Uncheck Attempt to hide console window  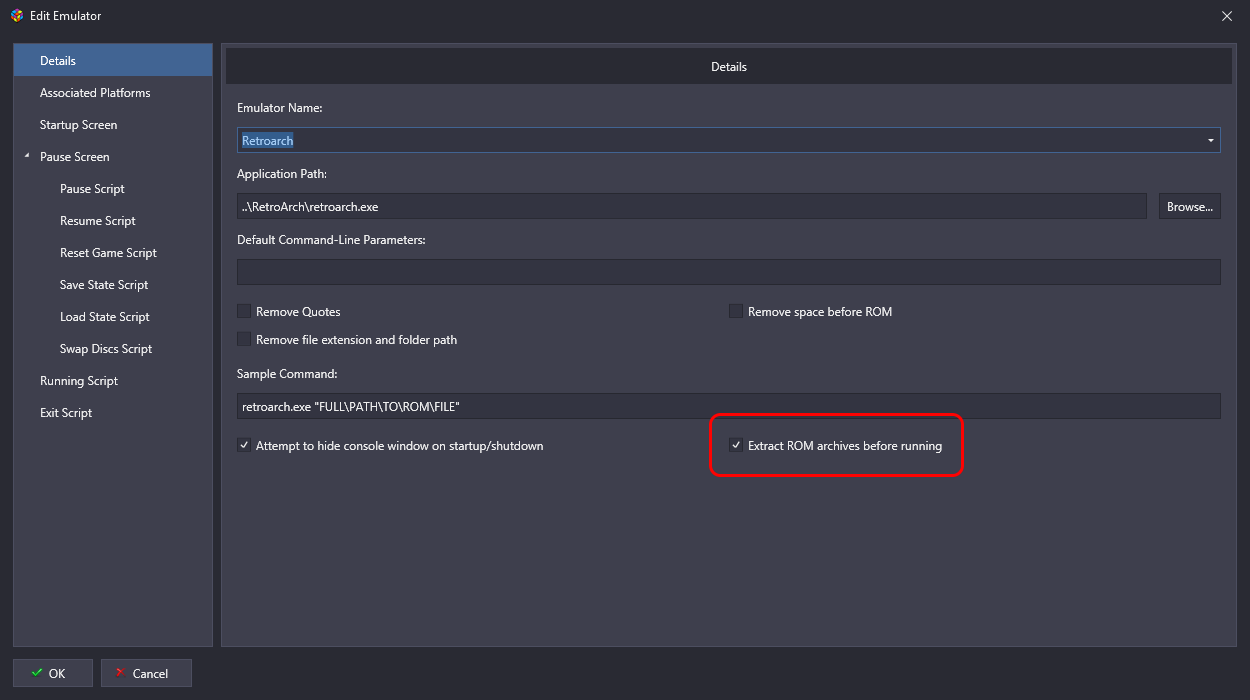click(244, 446)
